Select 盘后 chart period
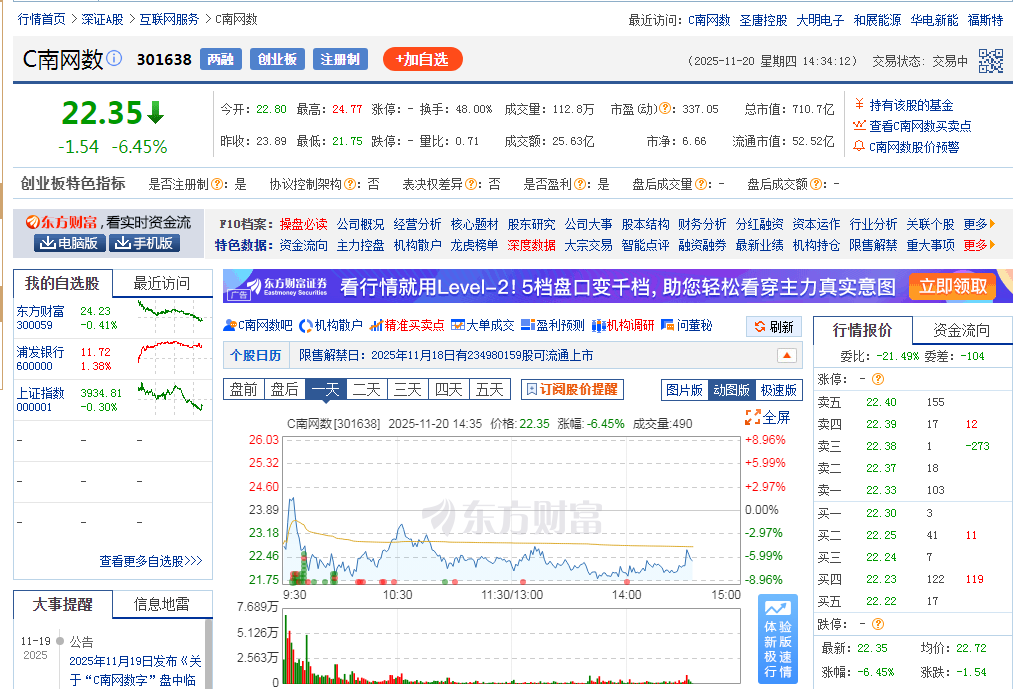 point(284,390)
